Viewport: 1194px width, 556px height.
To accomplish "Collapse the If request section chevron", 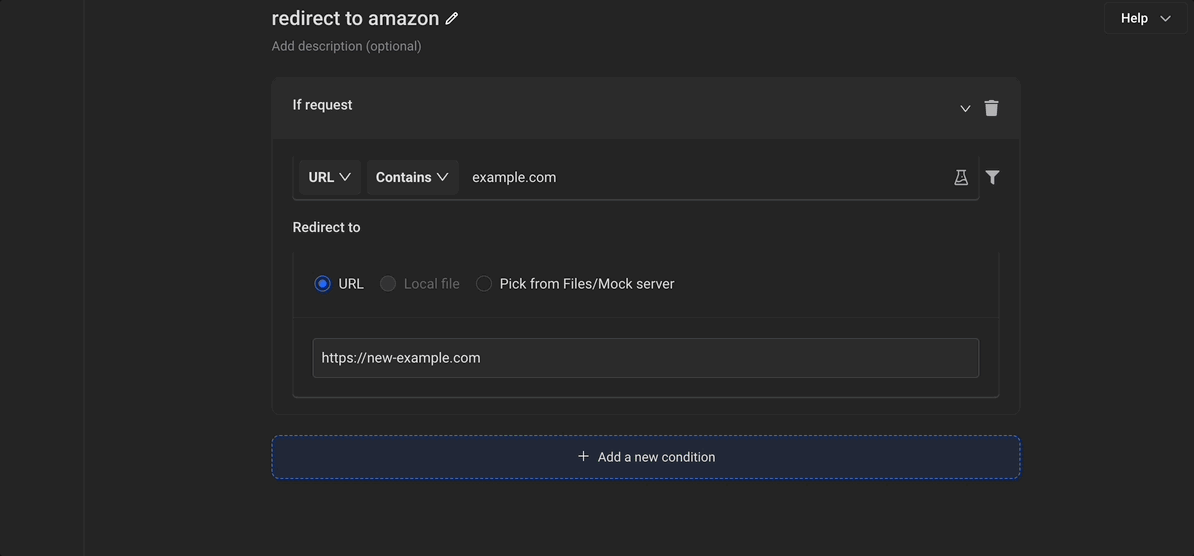I will pyautogui.click(x=965, y=108).
